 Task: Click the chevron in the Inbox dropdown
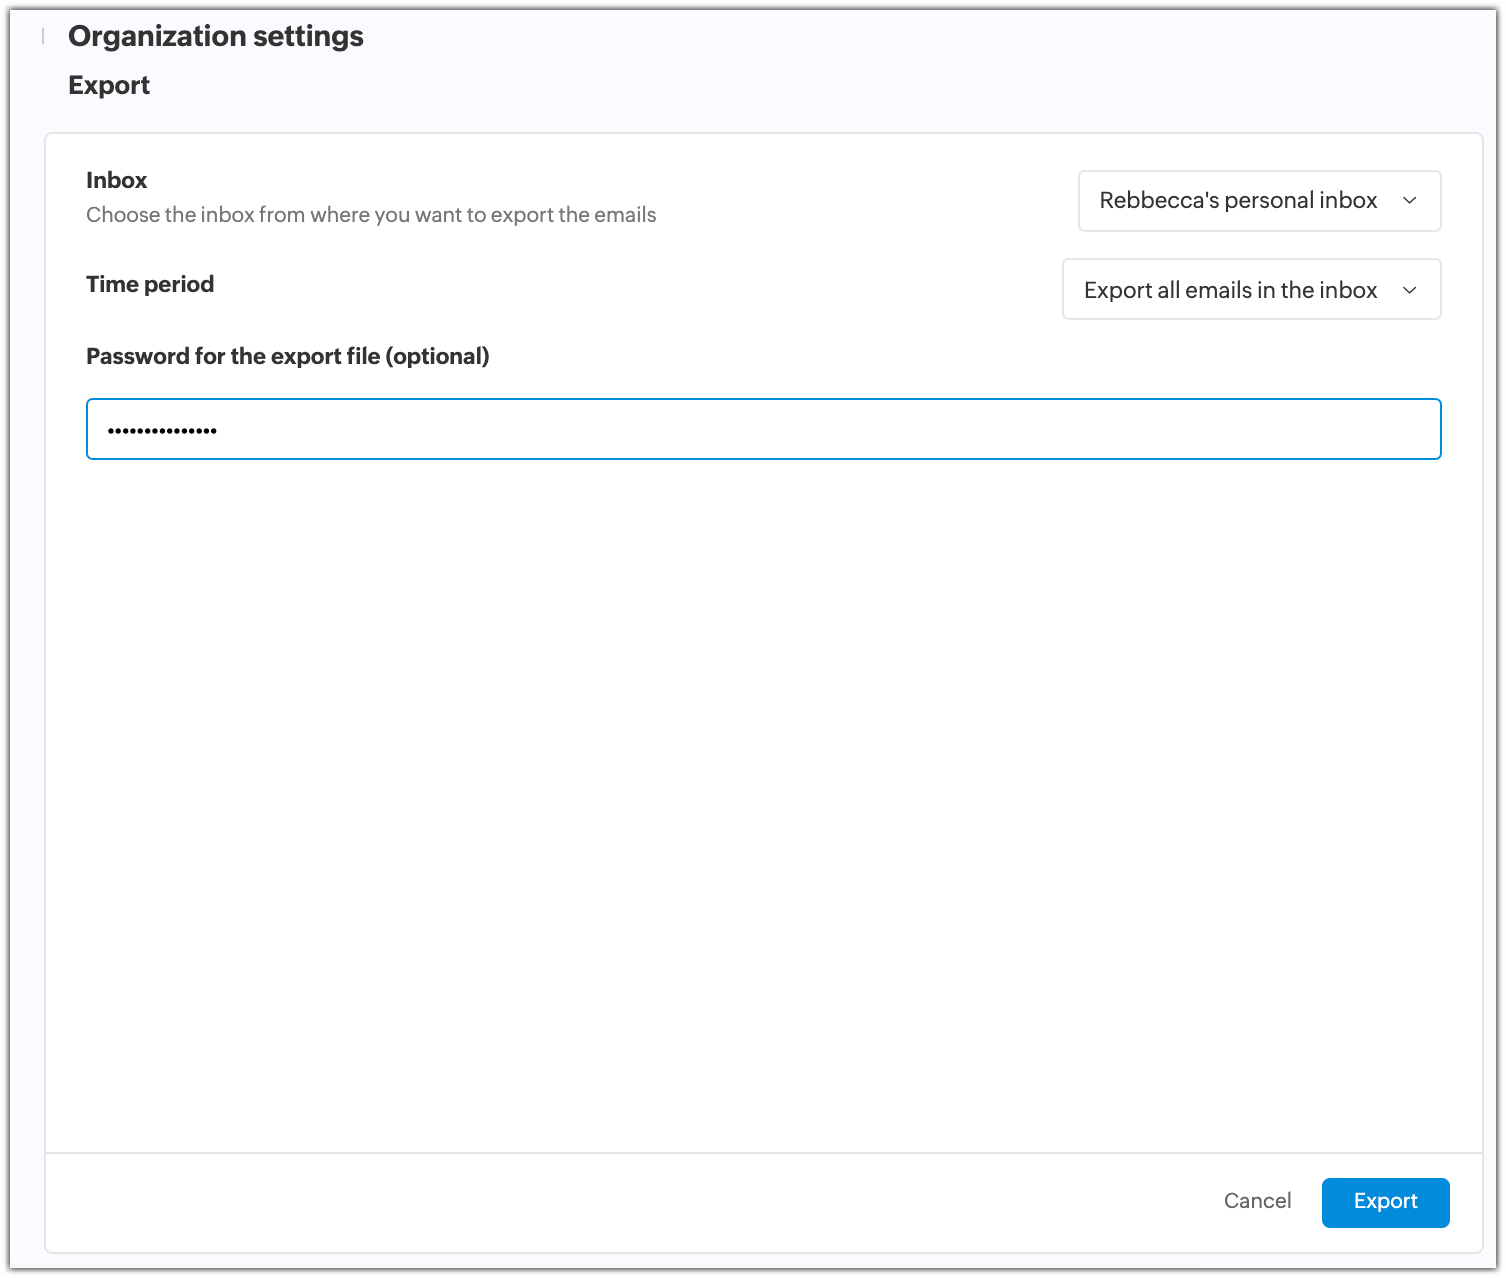click(x=1410, y=201)
